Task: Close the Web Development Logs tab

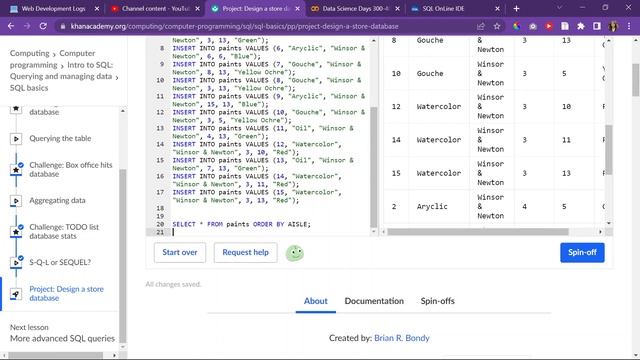Action: [97, 9]
